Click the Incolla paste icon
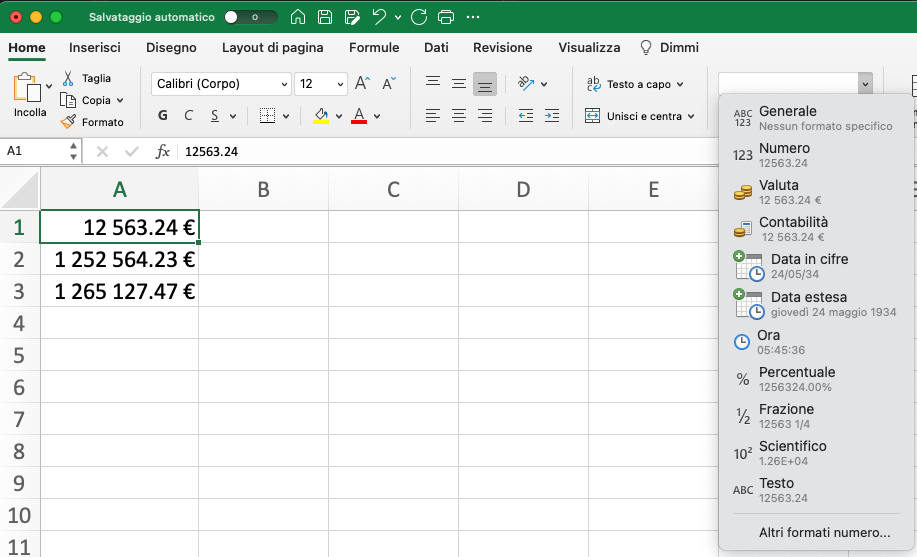The image size is (917, 557). coord(26,88)
